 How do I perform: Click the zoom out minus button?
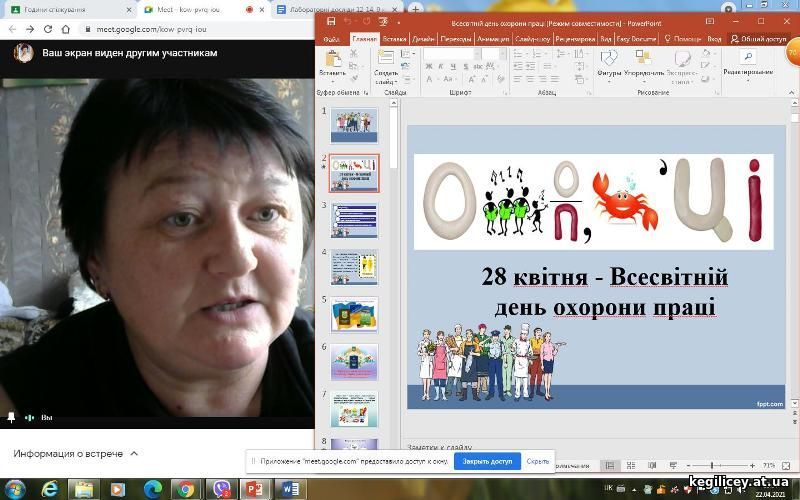pyautogui.click(x=688, y=466)
